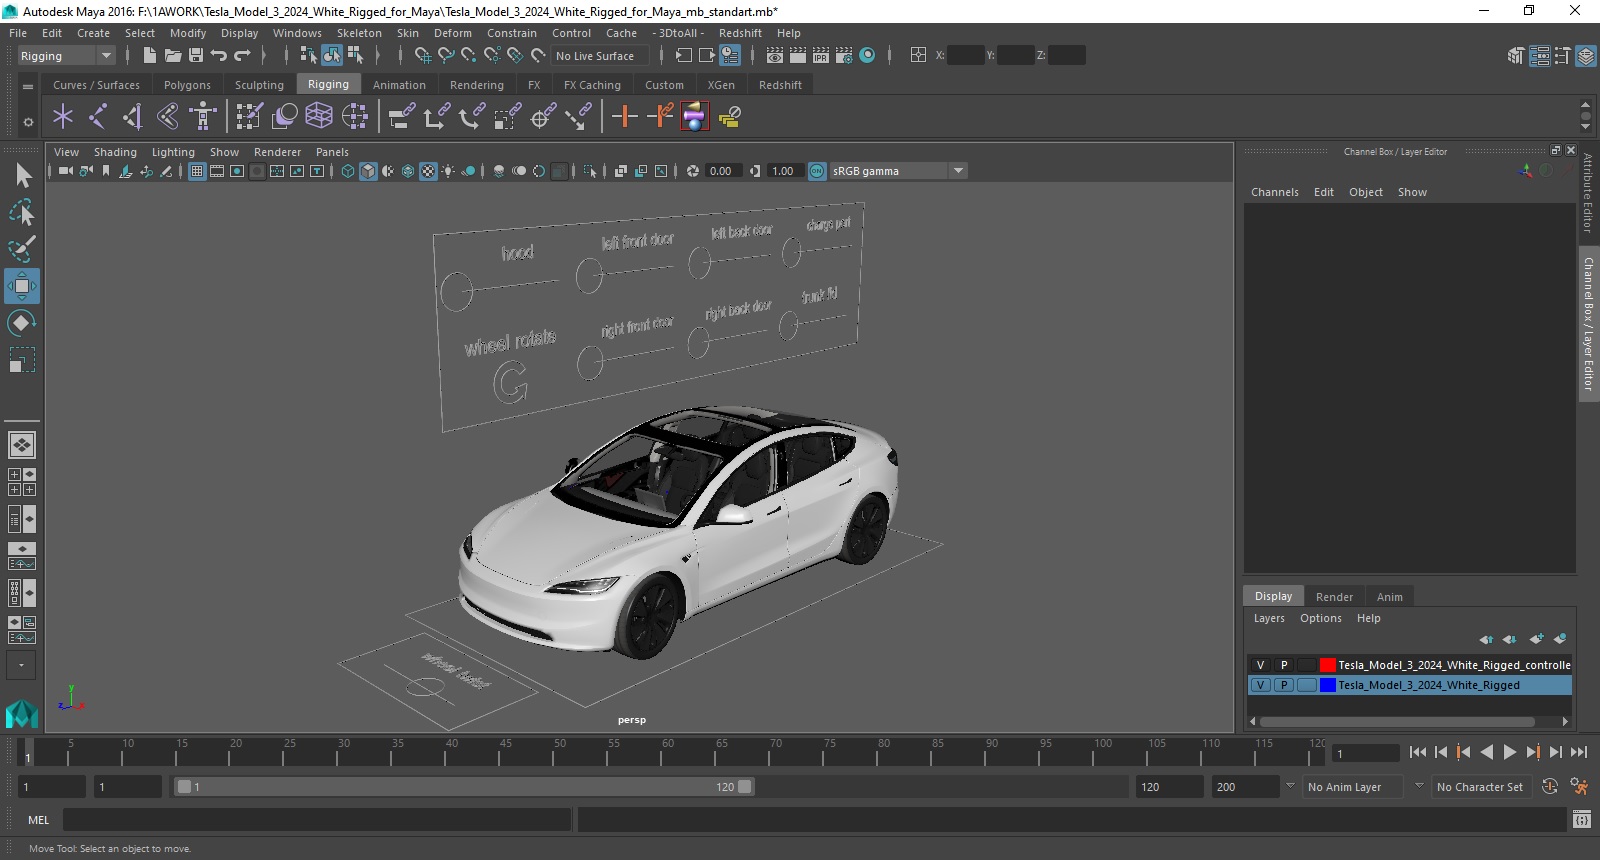Open the IPR render icon
Image resolution: width=1600 pixels, height=860 pixels.
click(x=821, y=56)
